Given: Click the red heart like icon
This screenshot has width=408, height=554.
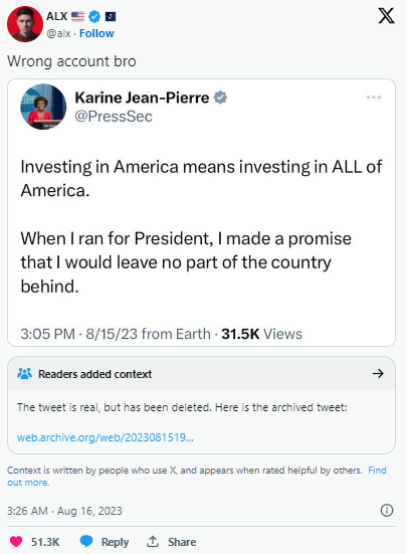Looking at the screenshot, I should pos(16,541).
